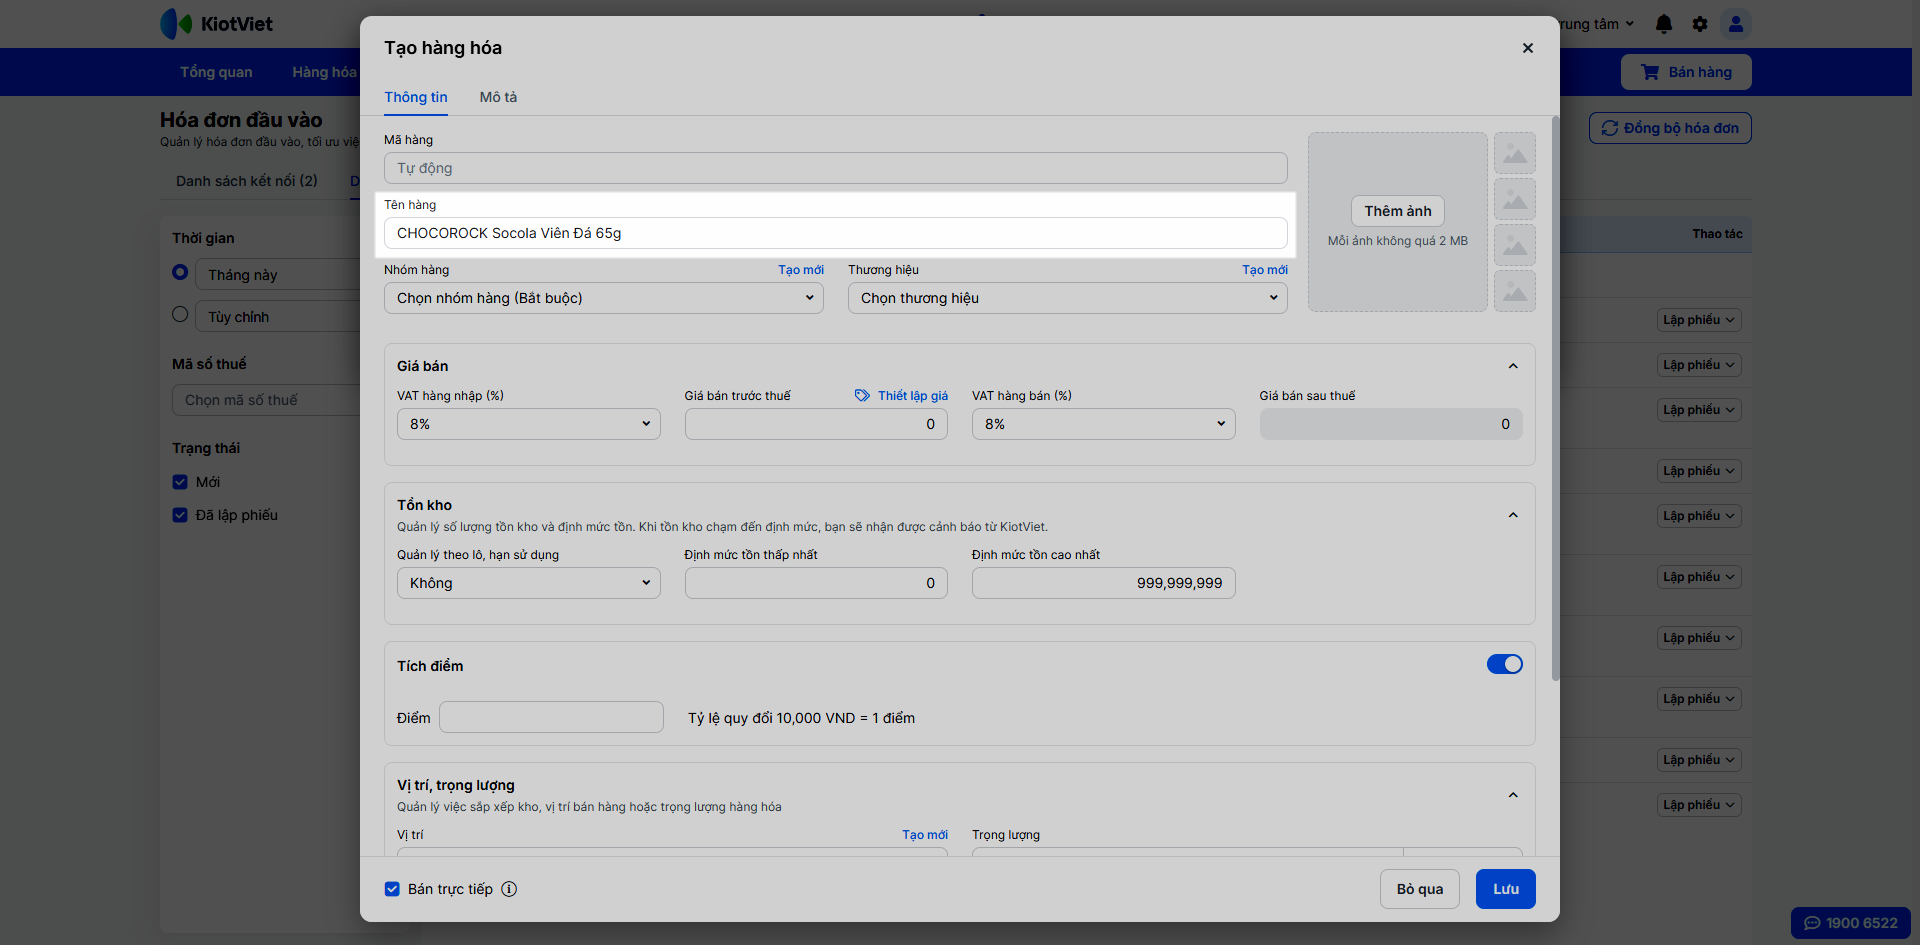Collapse the Giá bán section
Viewport: 1920px width, 945px height.
(1513, 366)
